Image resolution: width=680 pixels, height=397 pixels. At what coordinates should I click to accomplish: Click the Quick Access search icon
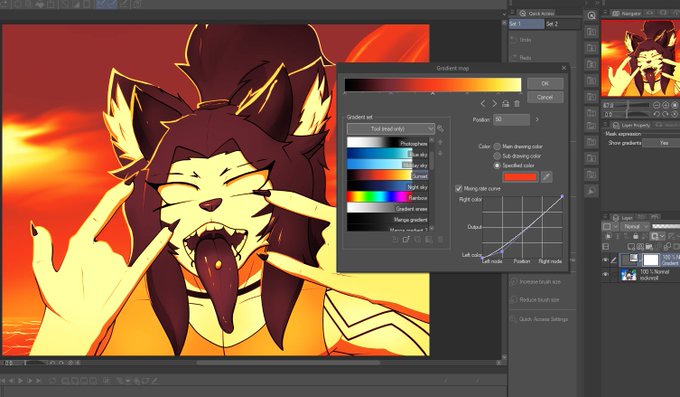(x=523, y=13)
